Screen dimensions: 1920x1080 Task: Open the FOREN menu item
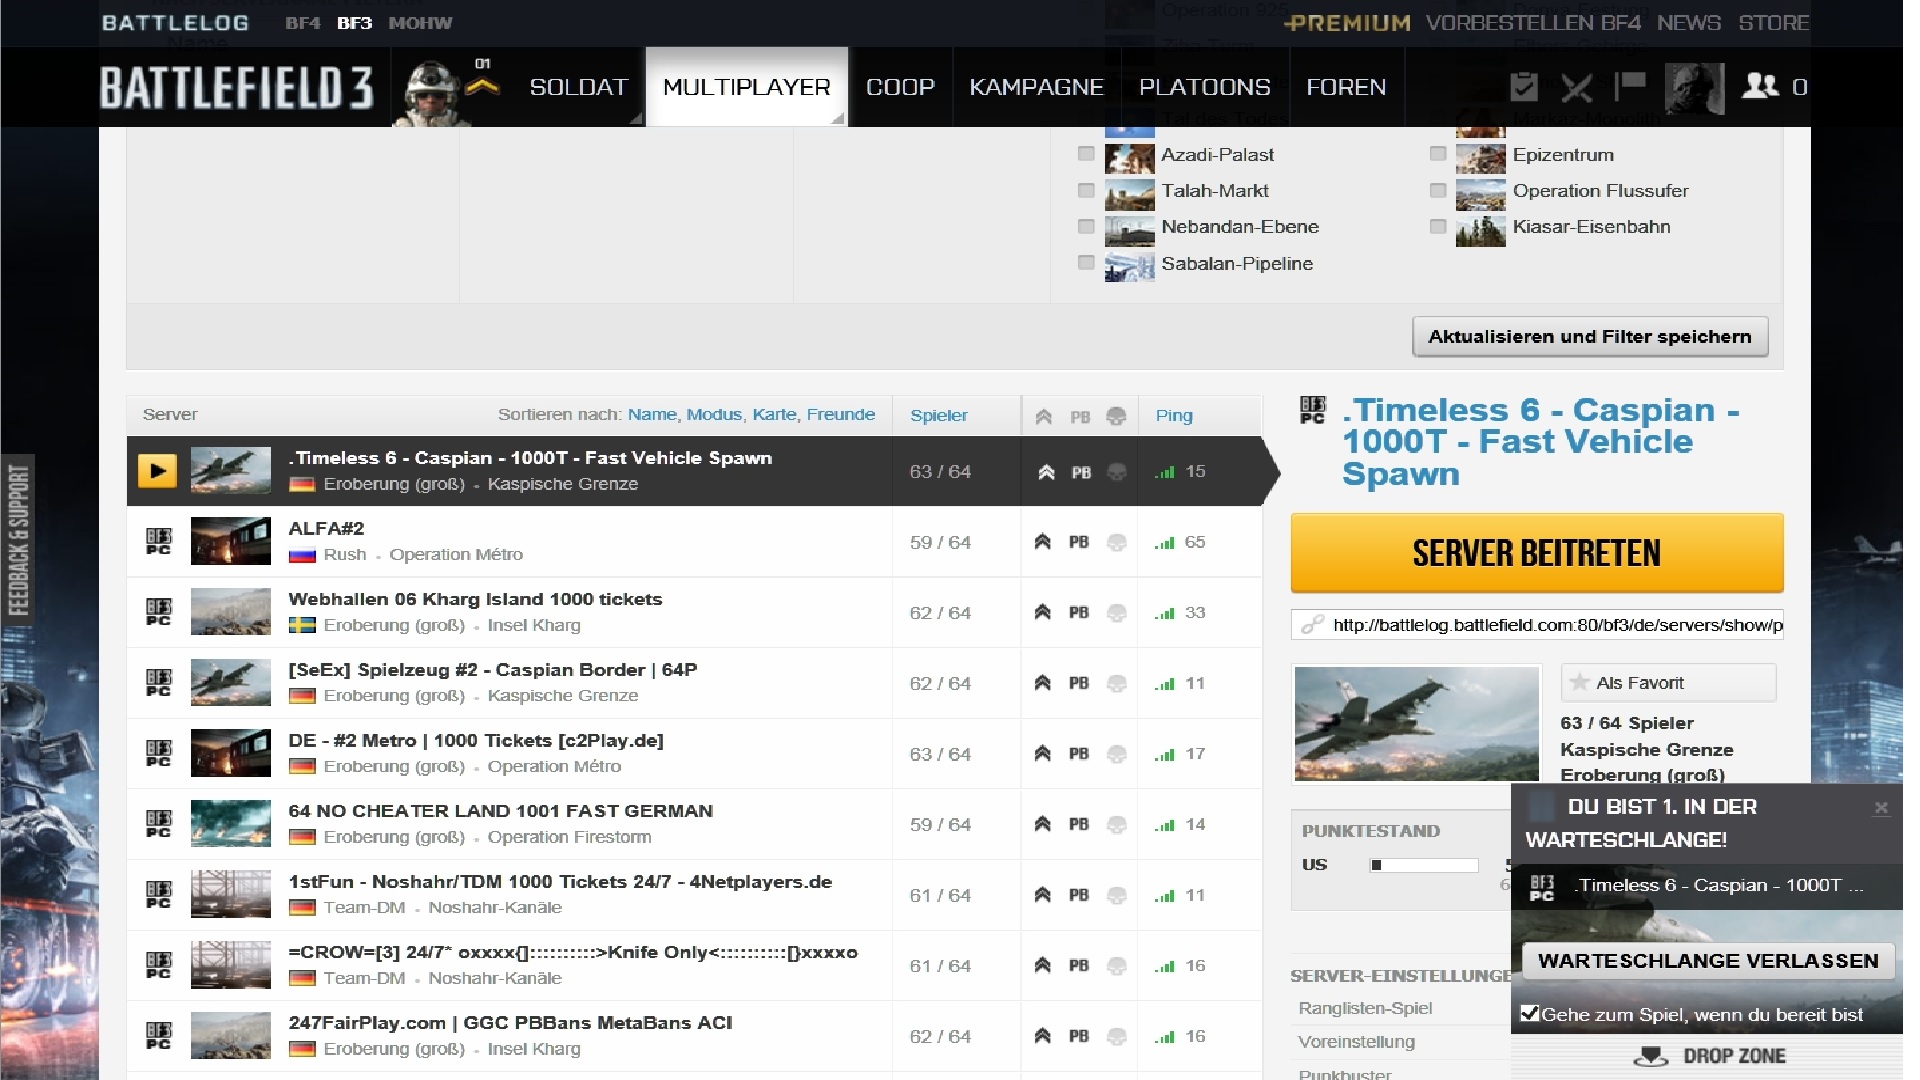1346,87
